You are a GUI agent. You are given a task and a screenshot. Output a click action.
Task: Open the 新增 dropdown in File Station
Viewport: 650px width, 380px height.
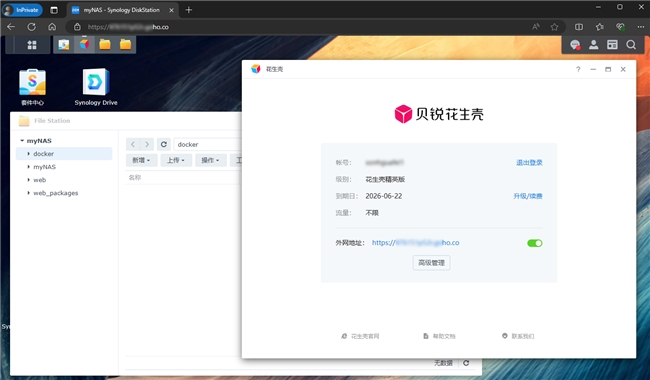click(141, 160)
